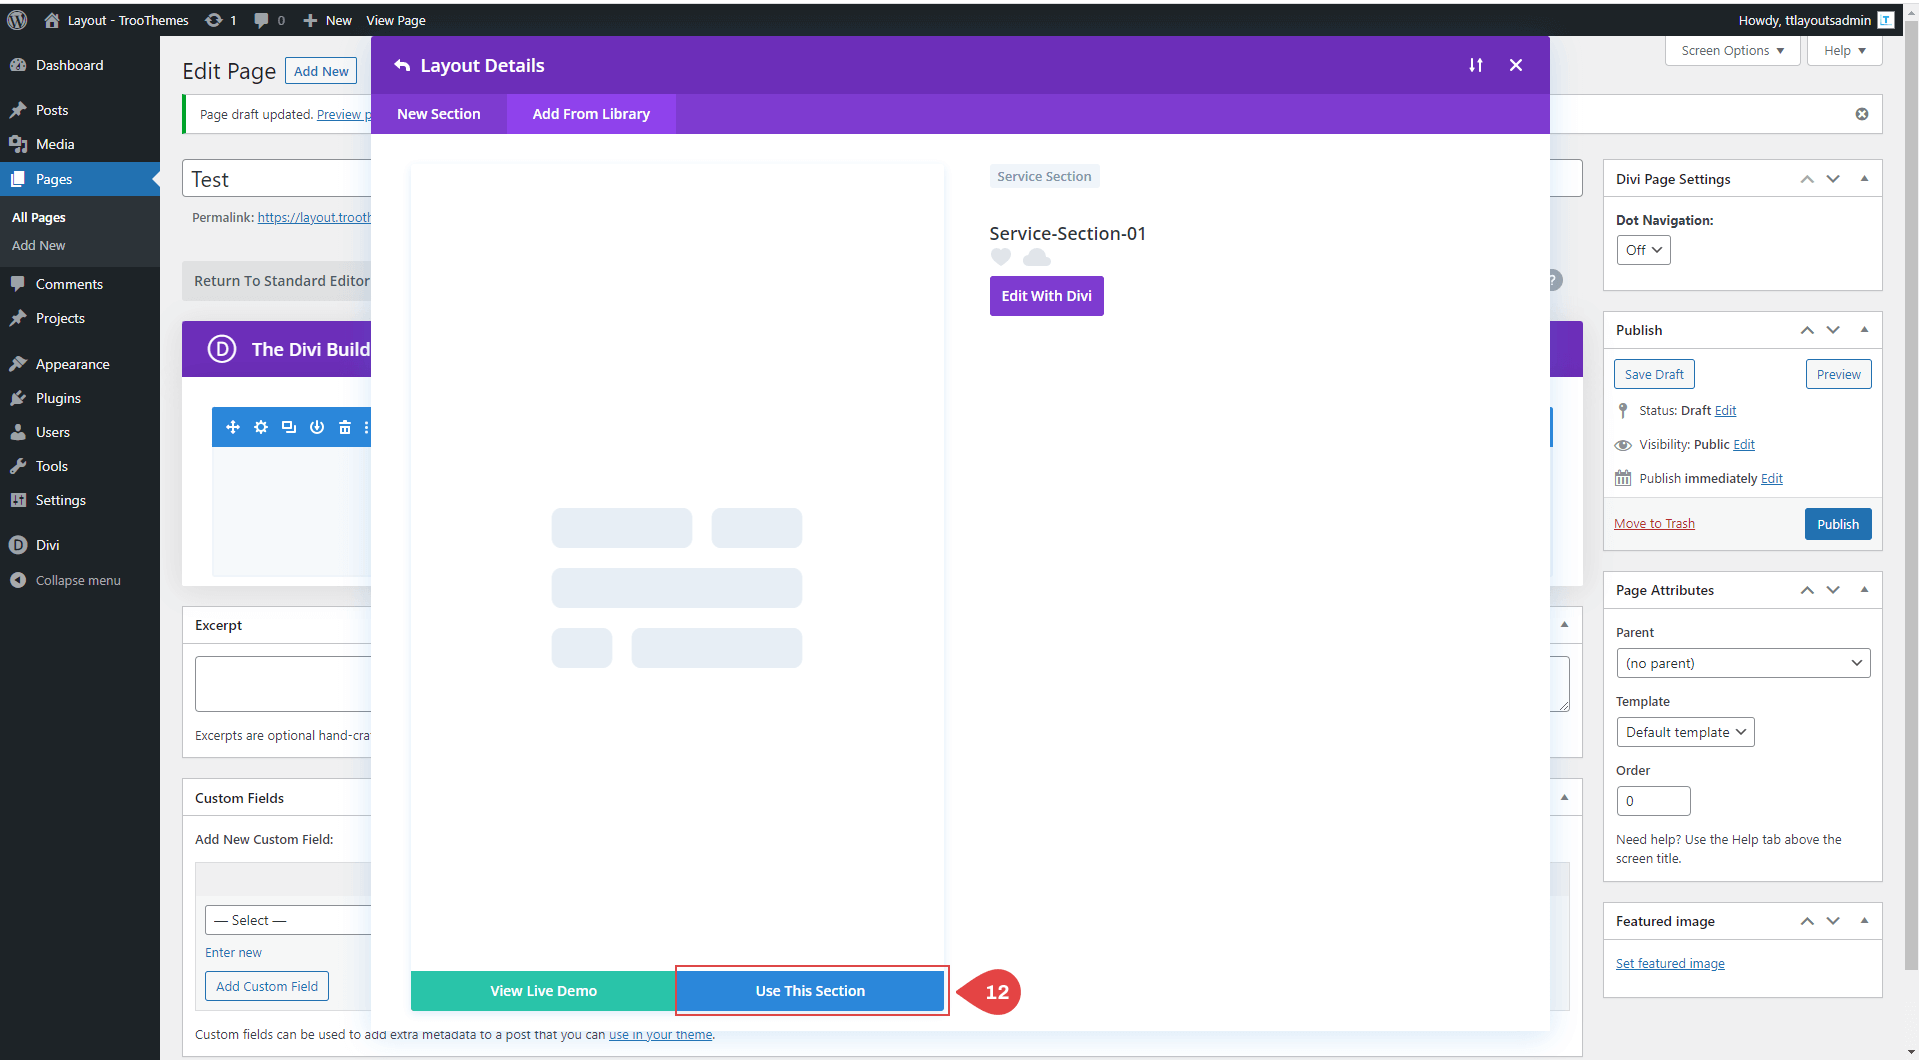This screenshot has width=1919, height=1060.
Task: Click the sort arrows icon in modal header
Action: tap(1476, 65)
